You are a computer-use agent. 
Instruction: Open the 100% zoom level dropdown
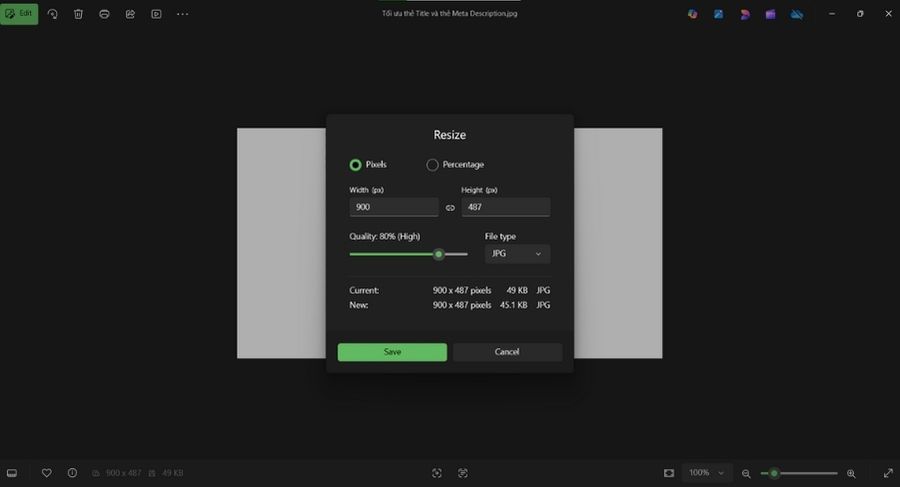707,473
